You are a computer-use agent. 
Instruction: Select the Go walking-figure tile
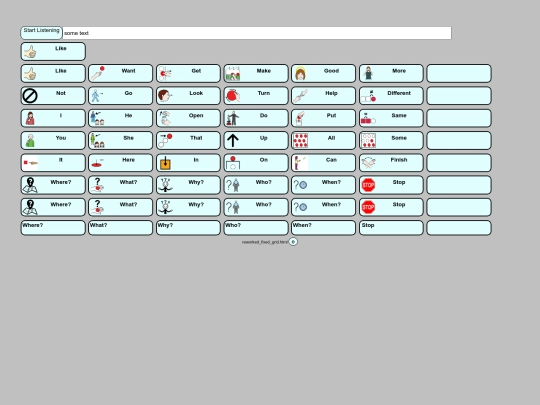(x=121, y=96)
